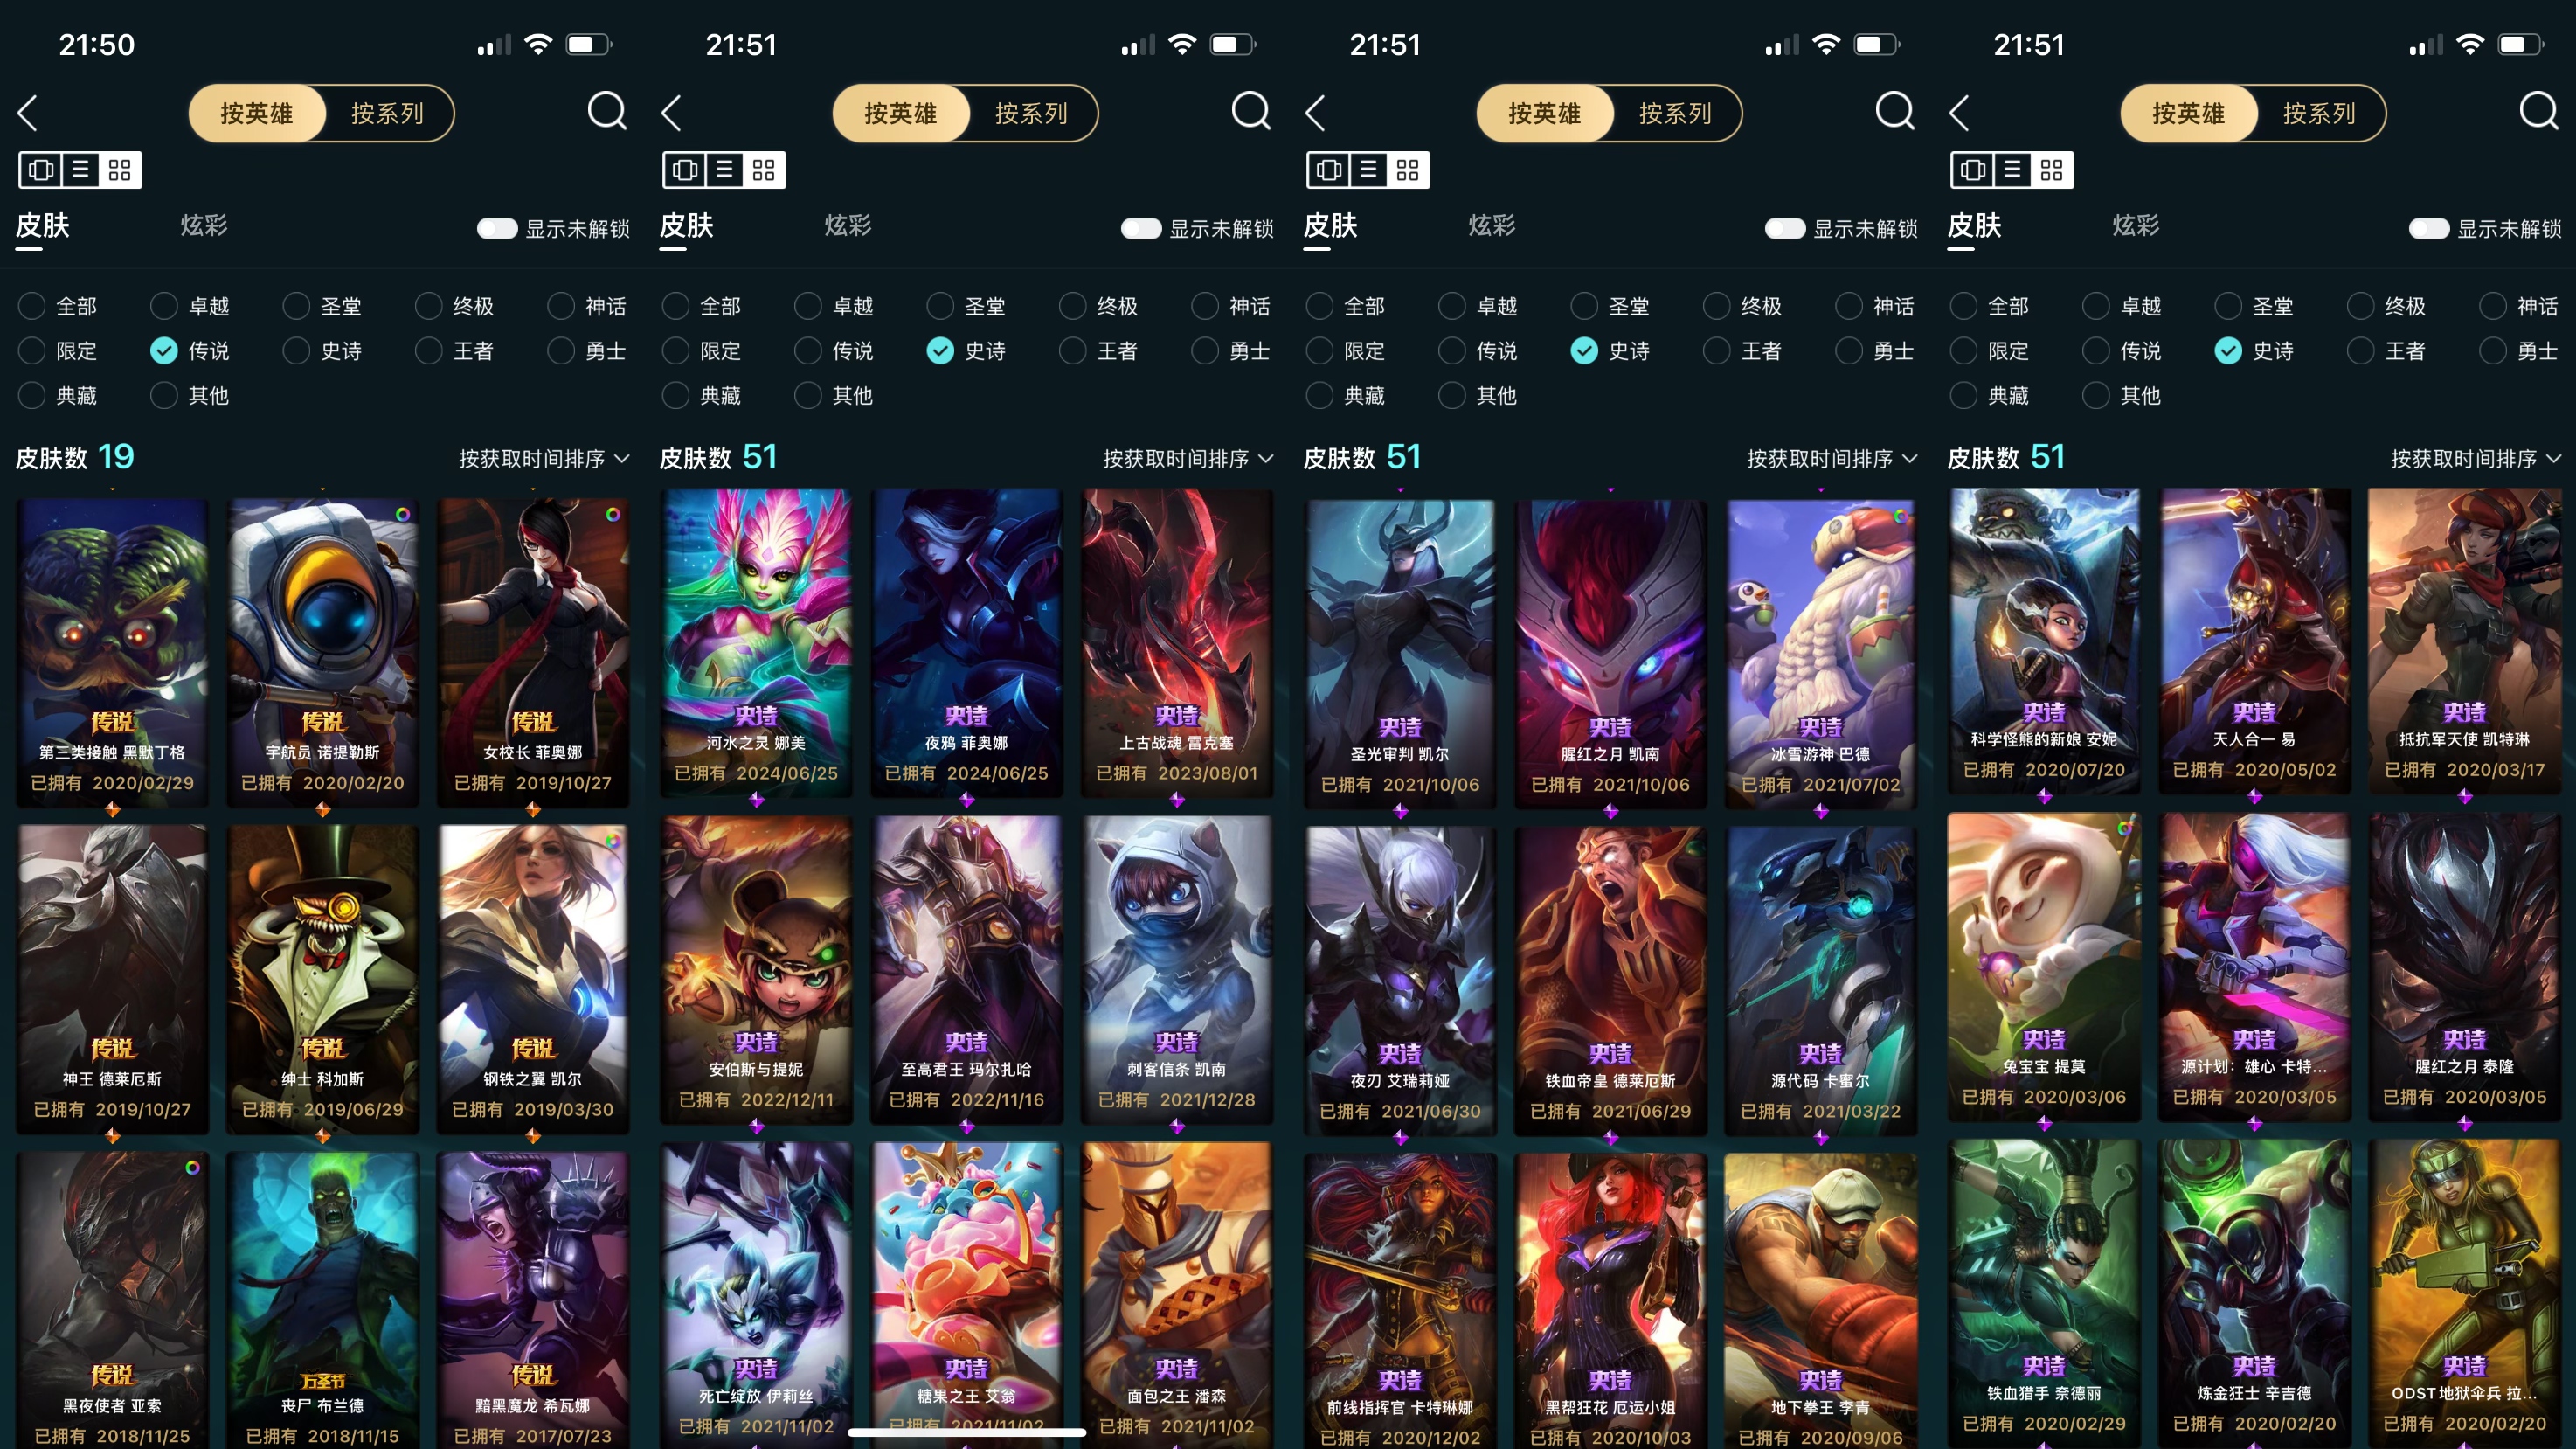Viewport: 2576px width, 1449px height.
Task: Expand sort dropdown above 抵抗军天使 凯特琳 card
Action: click(x=2476, y=459)
